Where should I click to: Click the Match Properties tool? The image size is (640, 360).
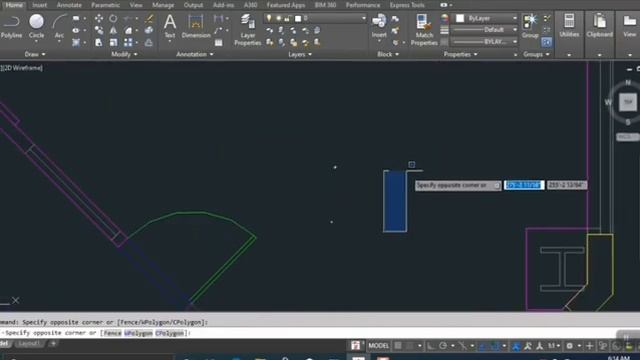(x=424, y=29)
